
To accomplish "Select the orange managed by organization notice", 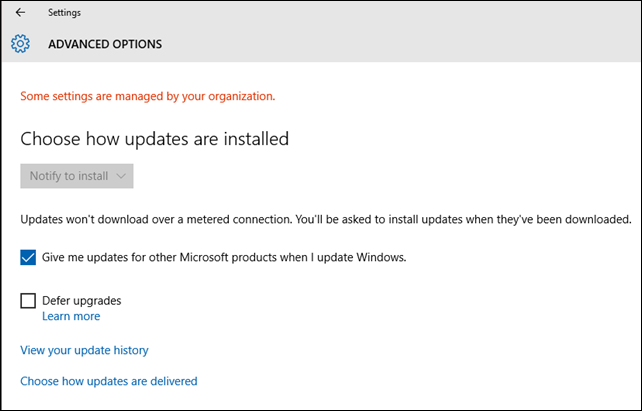I will (x=148, y=96).
